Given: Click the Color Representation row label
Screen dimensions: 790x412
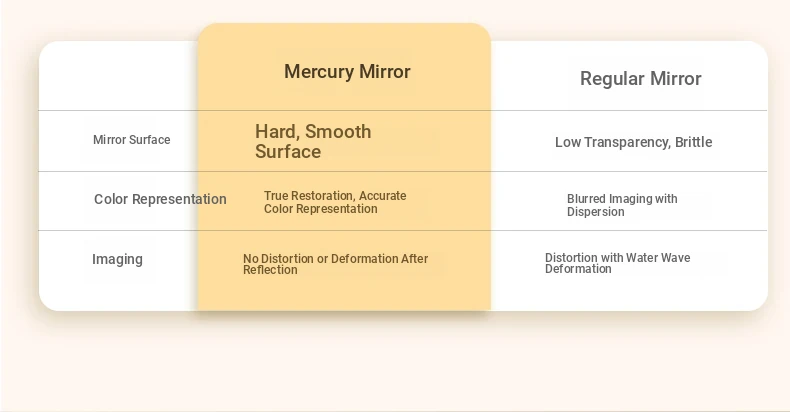Looking at the screenshot, I should pyautogui.click(x=160, y=199).
